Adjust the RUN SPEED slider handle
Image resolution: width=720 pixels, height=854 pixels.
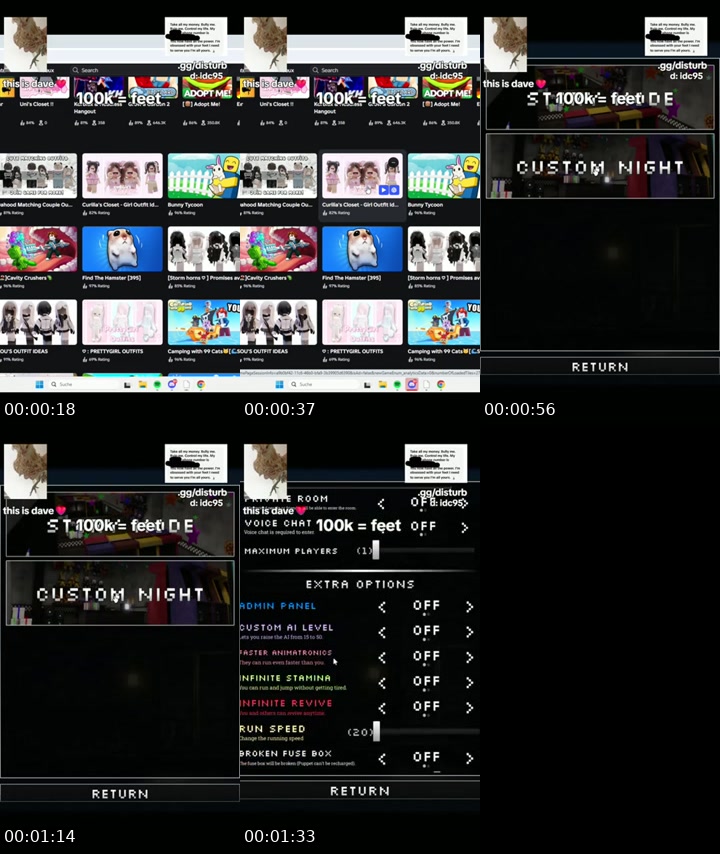tap(376, 731)
